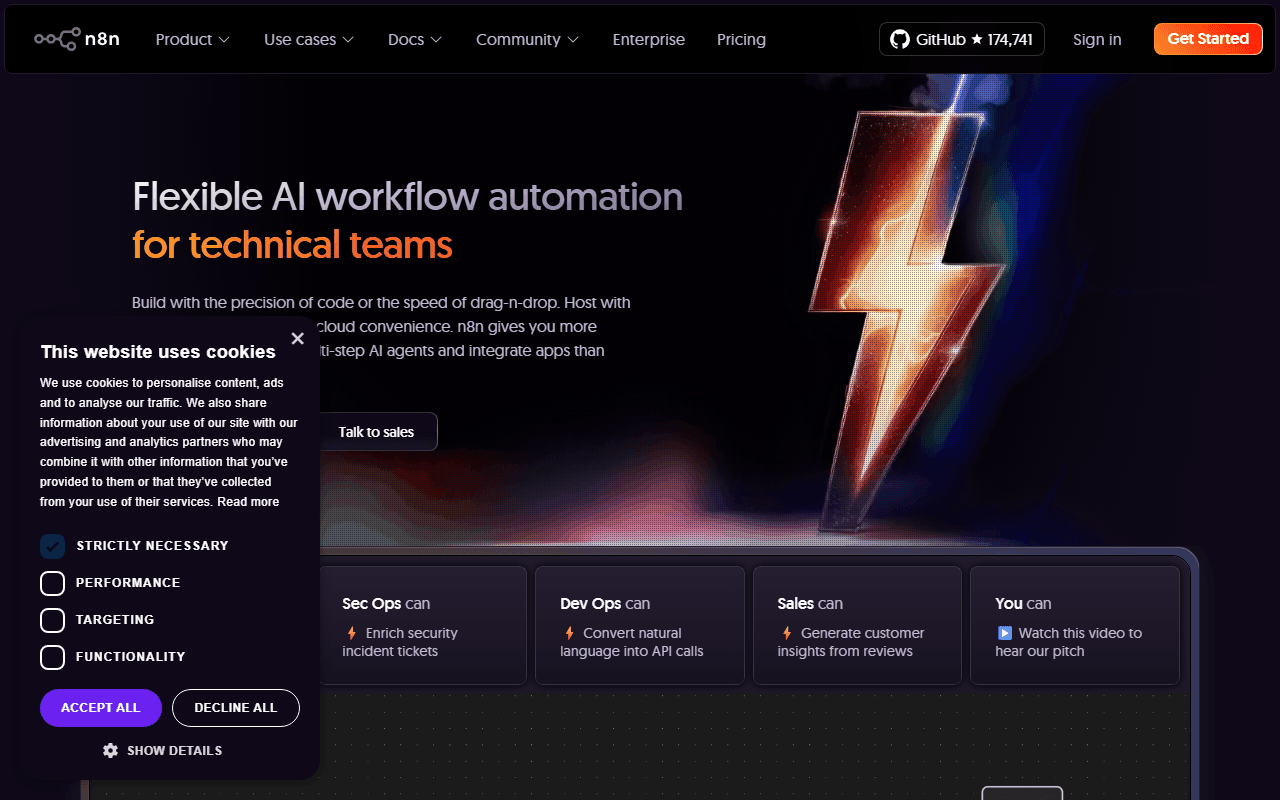Click Talk to sales
The image size is (1280, 800).
[x=375, y=431]
